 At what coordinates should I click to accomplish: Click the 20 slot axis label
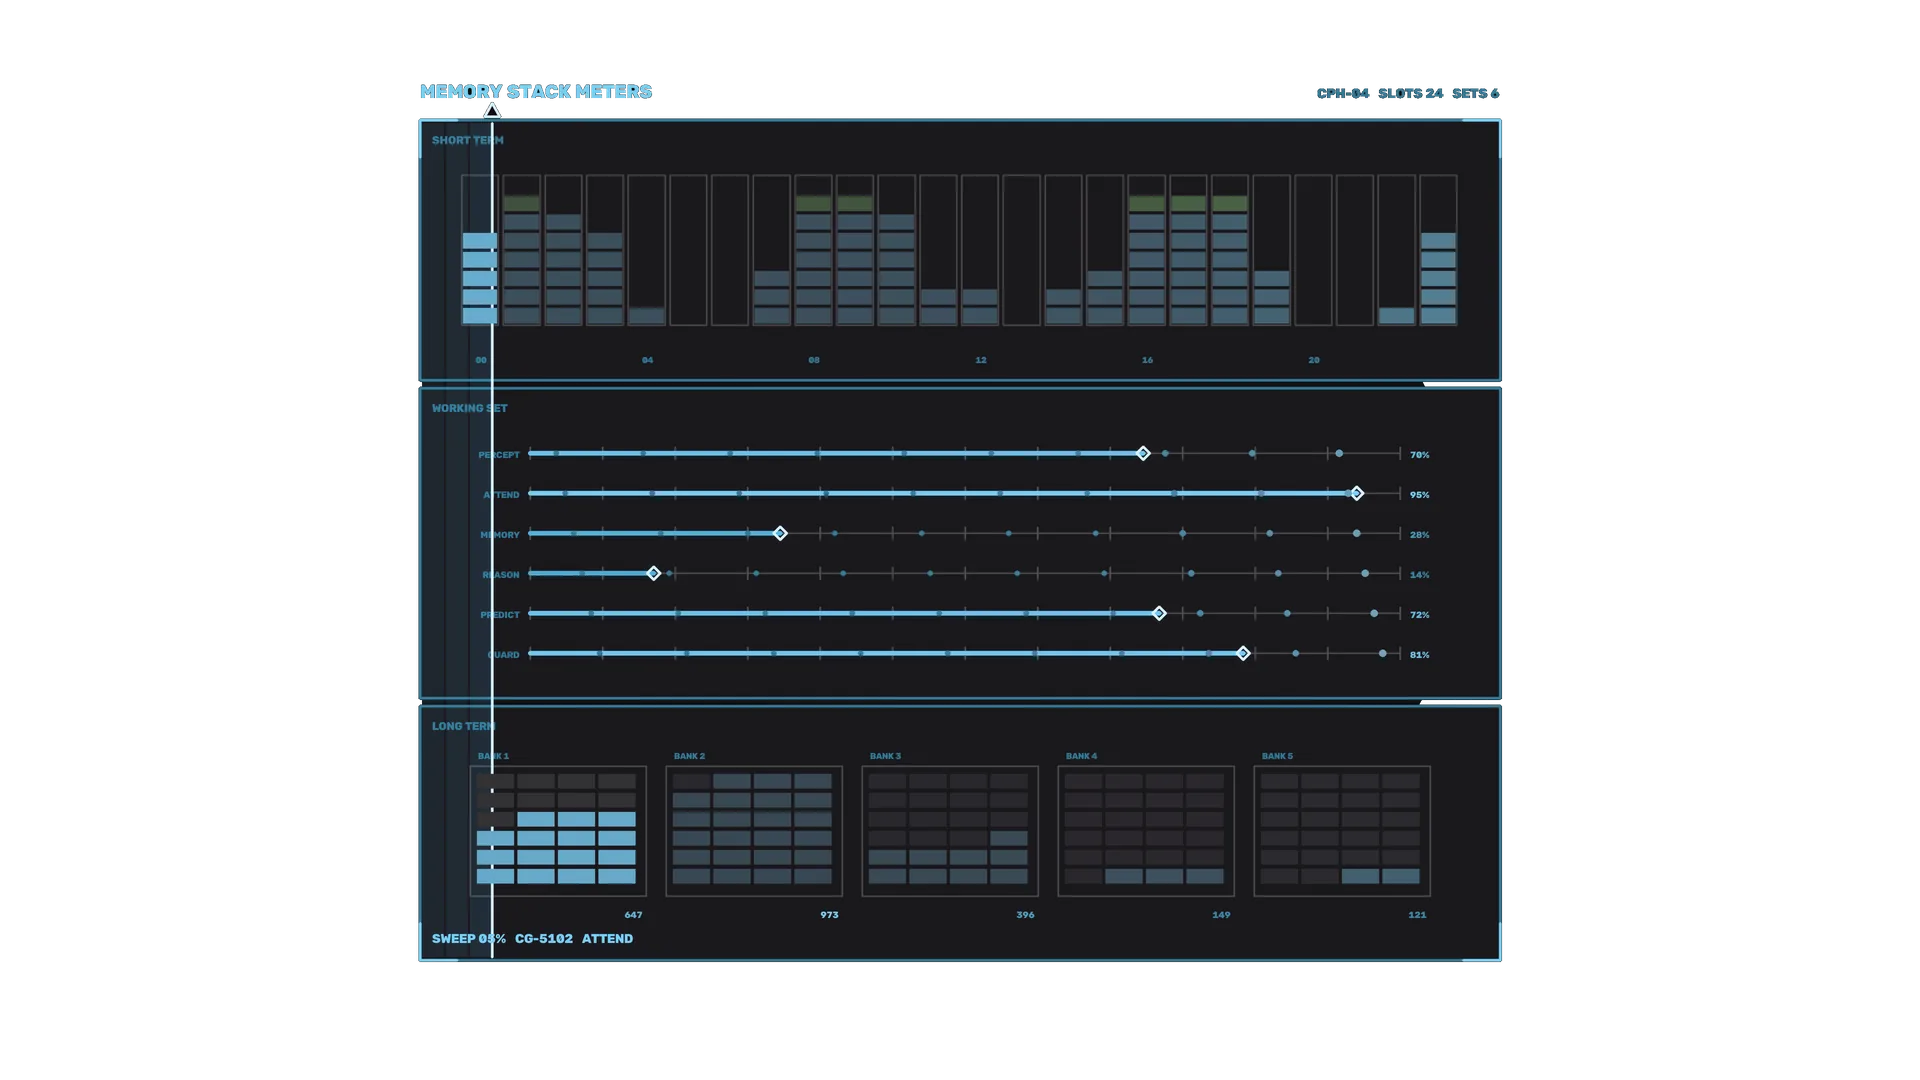tap(1314, 360)
